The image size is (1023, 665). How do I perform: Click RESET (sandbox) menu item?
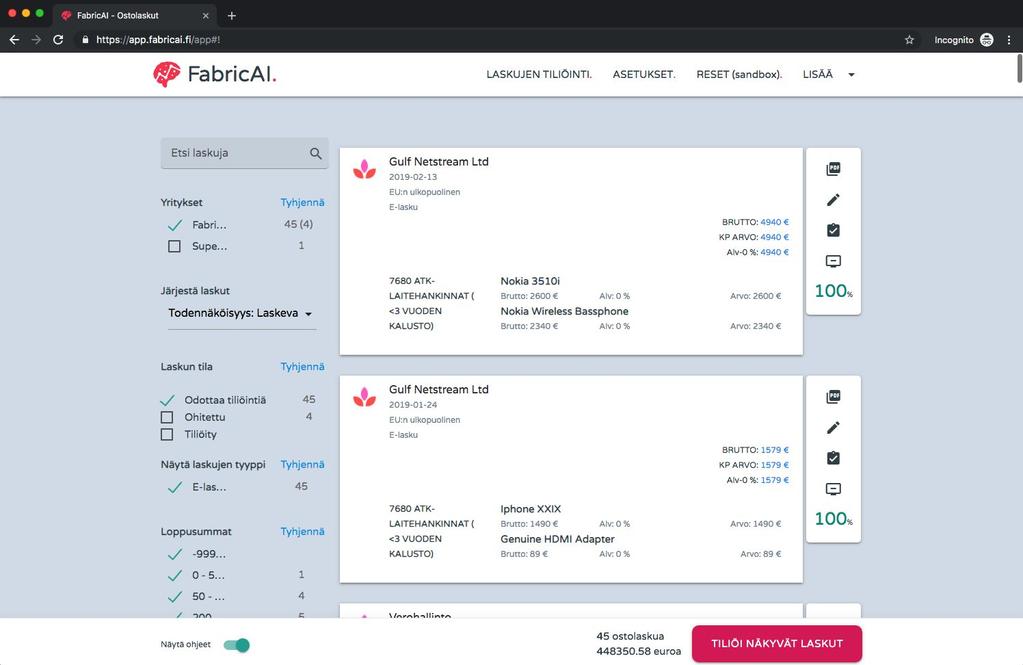click(739, 74)
